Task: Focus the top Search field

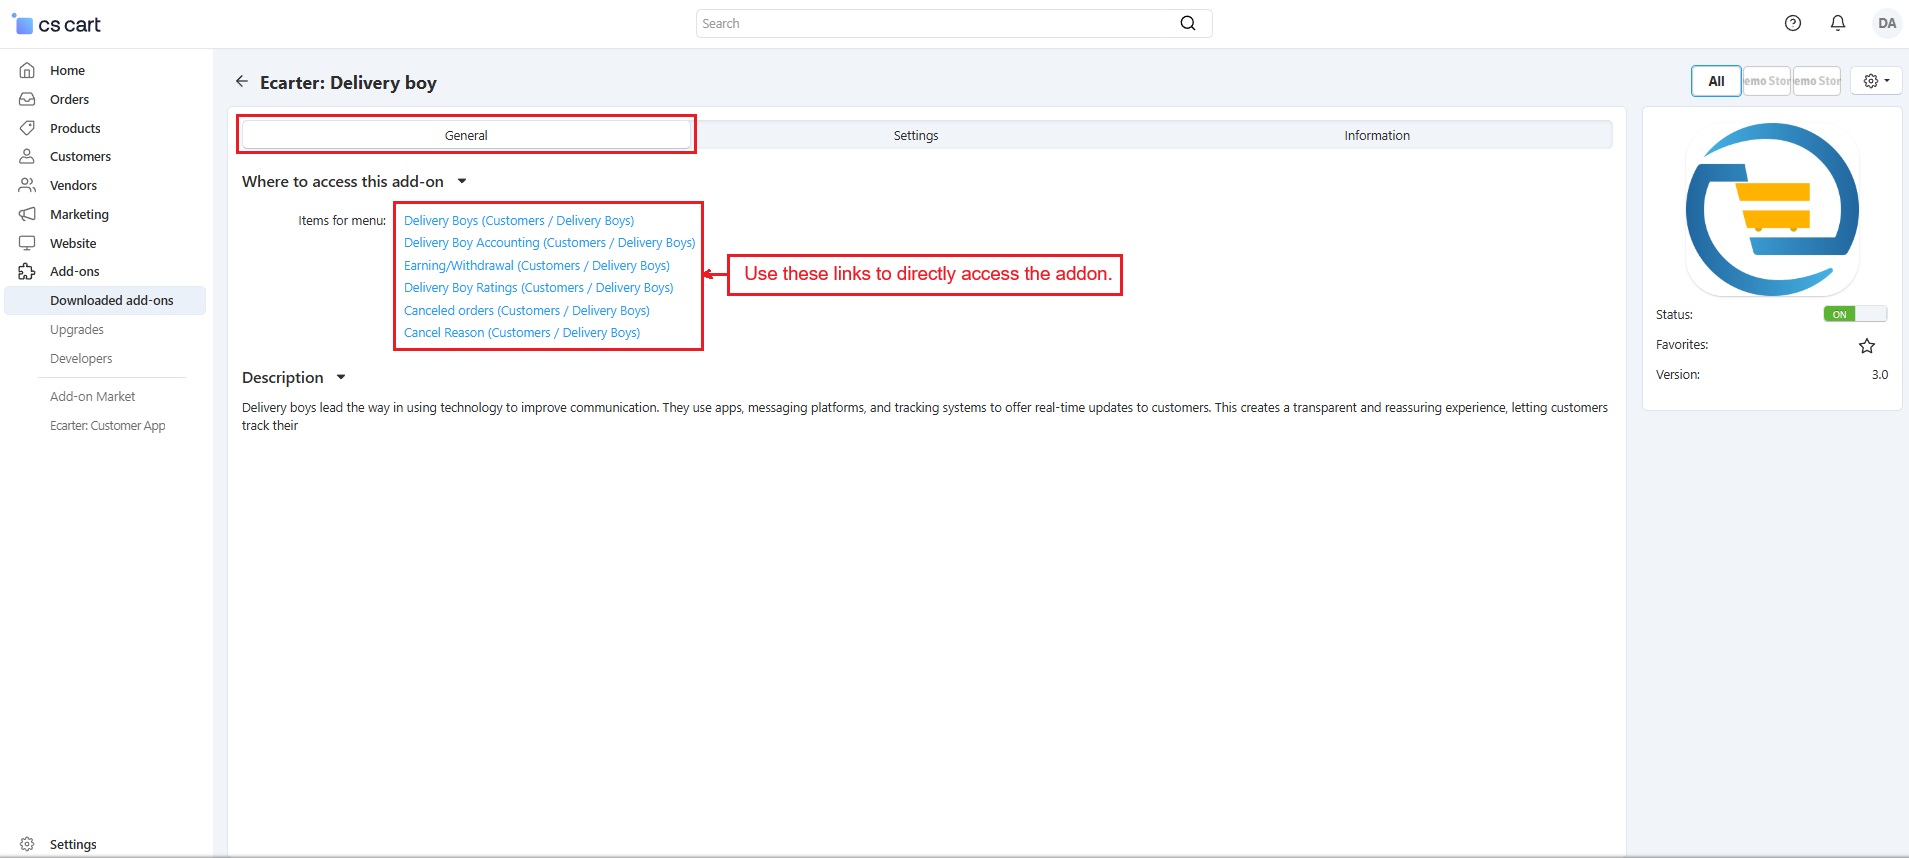Action: point(954,23)
